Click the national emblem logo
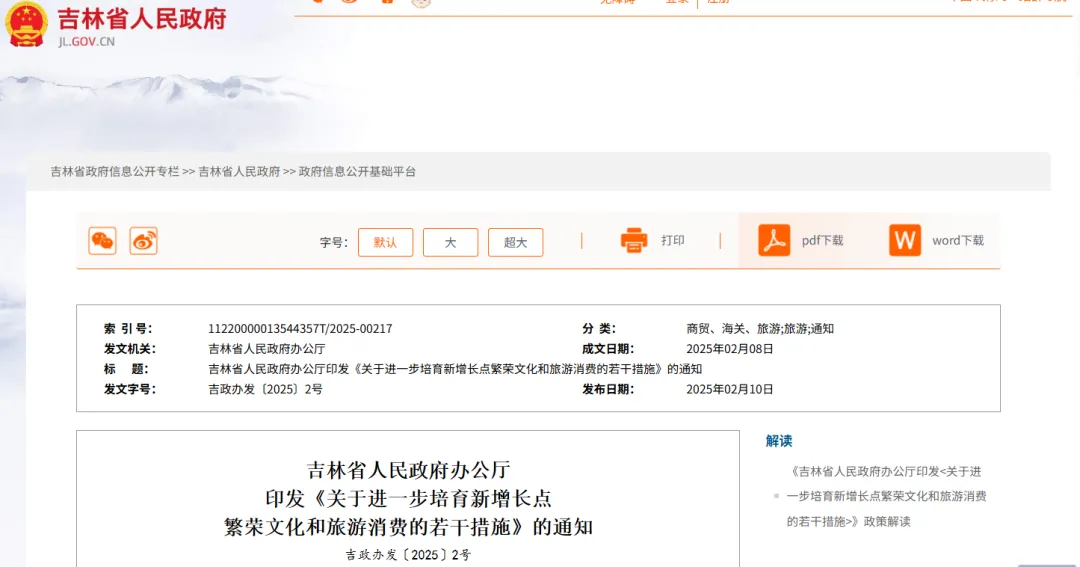 [27, 24]
